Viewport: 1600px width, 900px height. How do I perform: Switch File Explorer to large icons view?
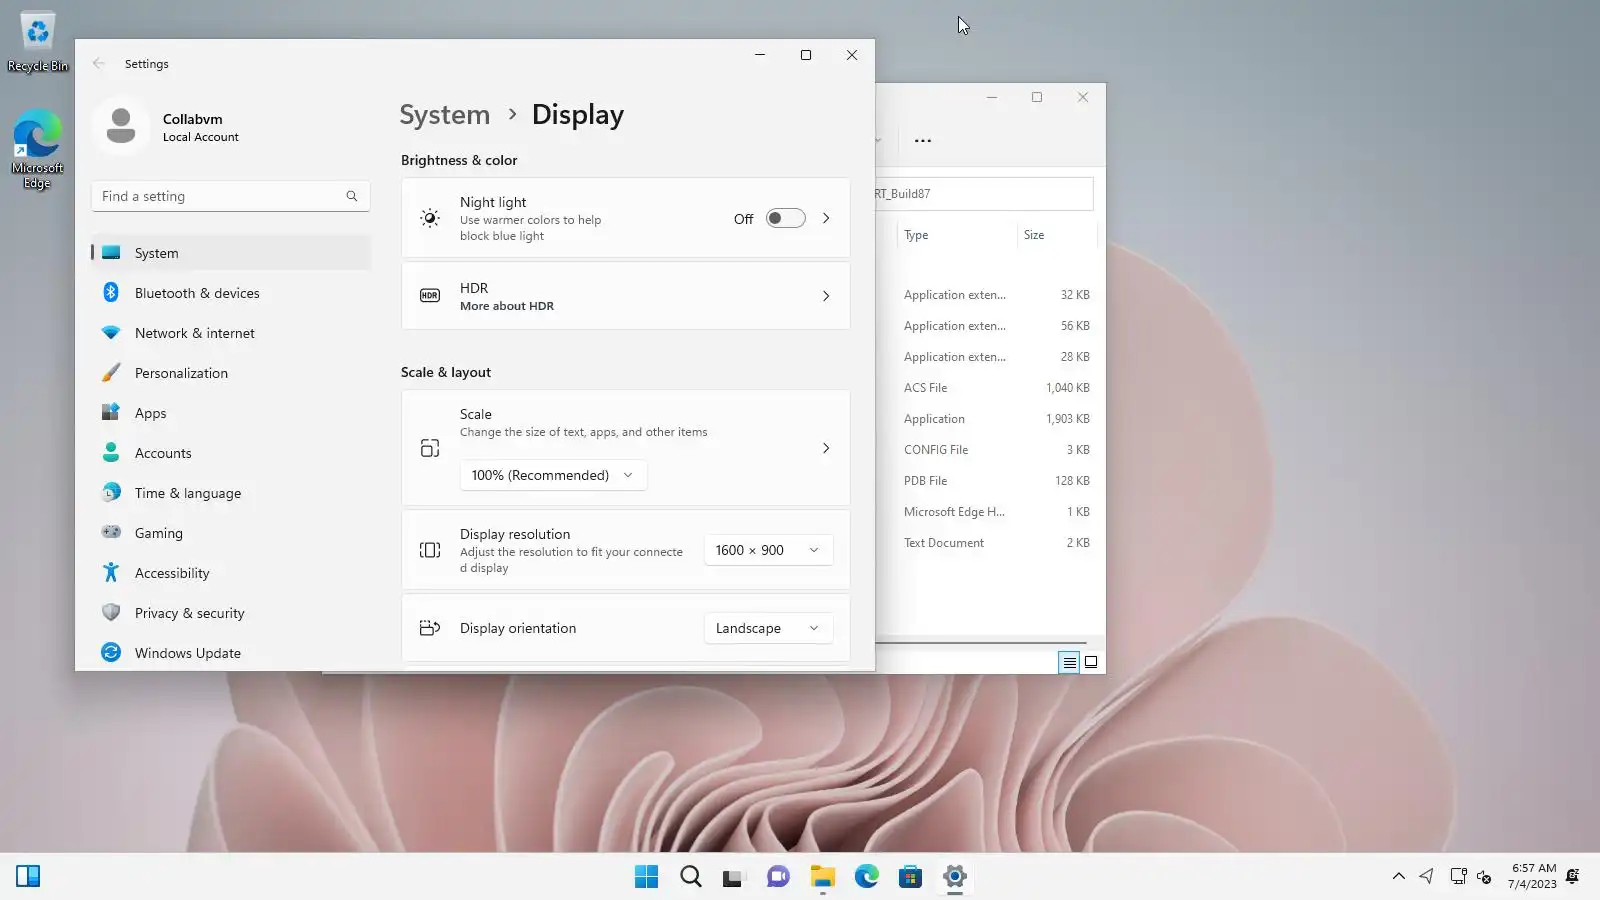(1091, 662)
